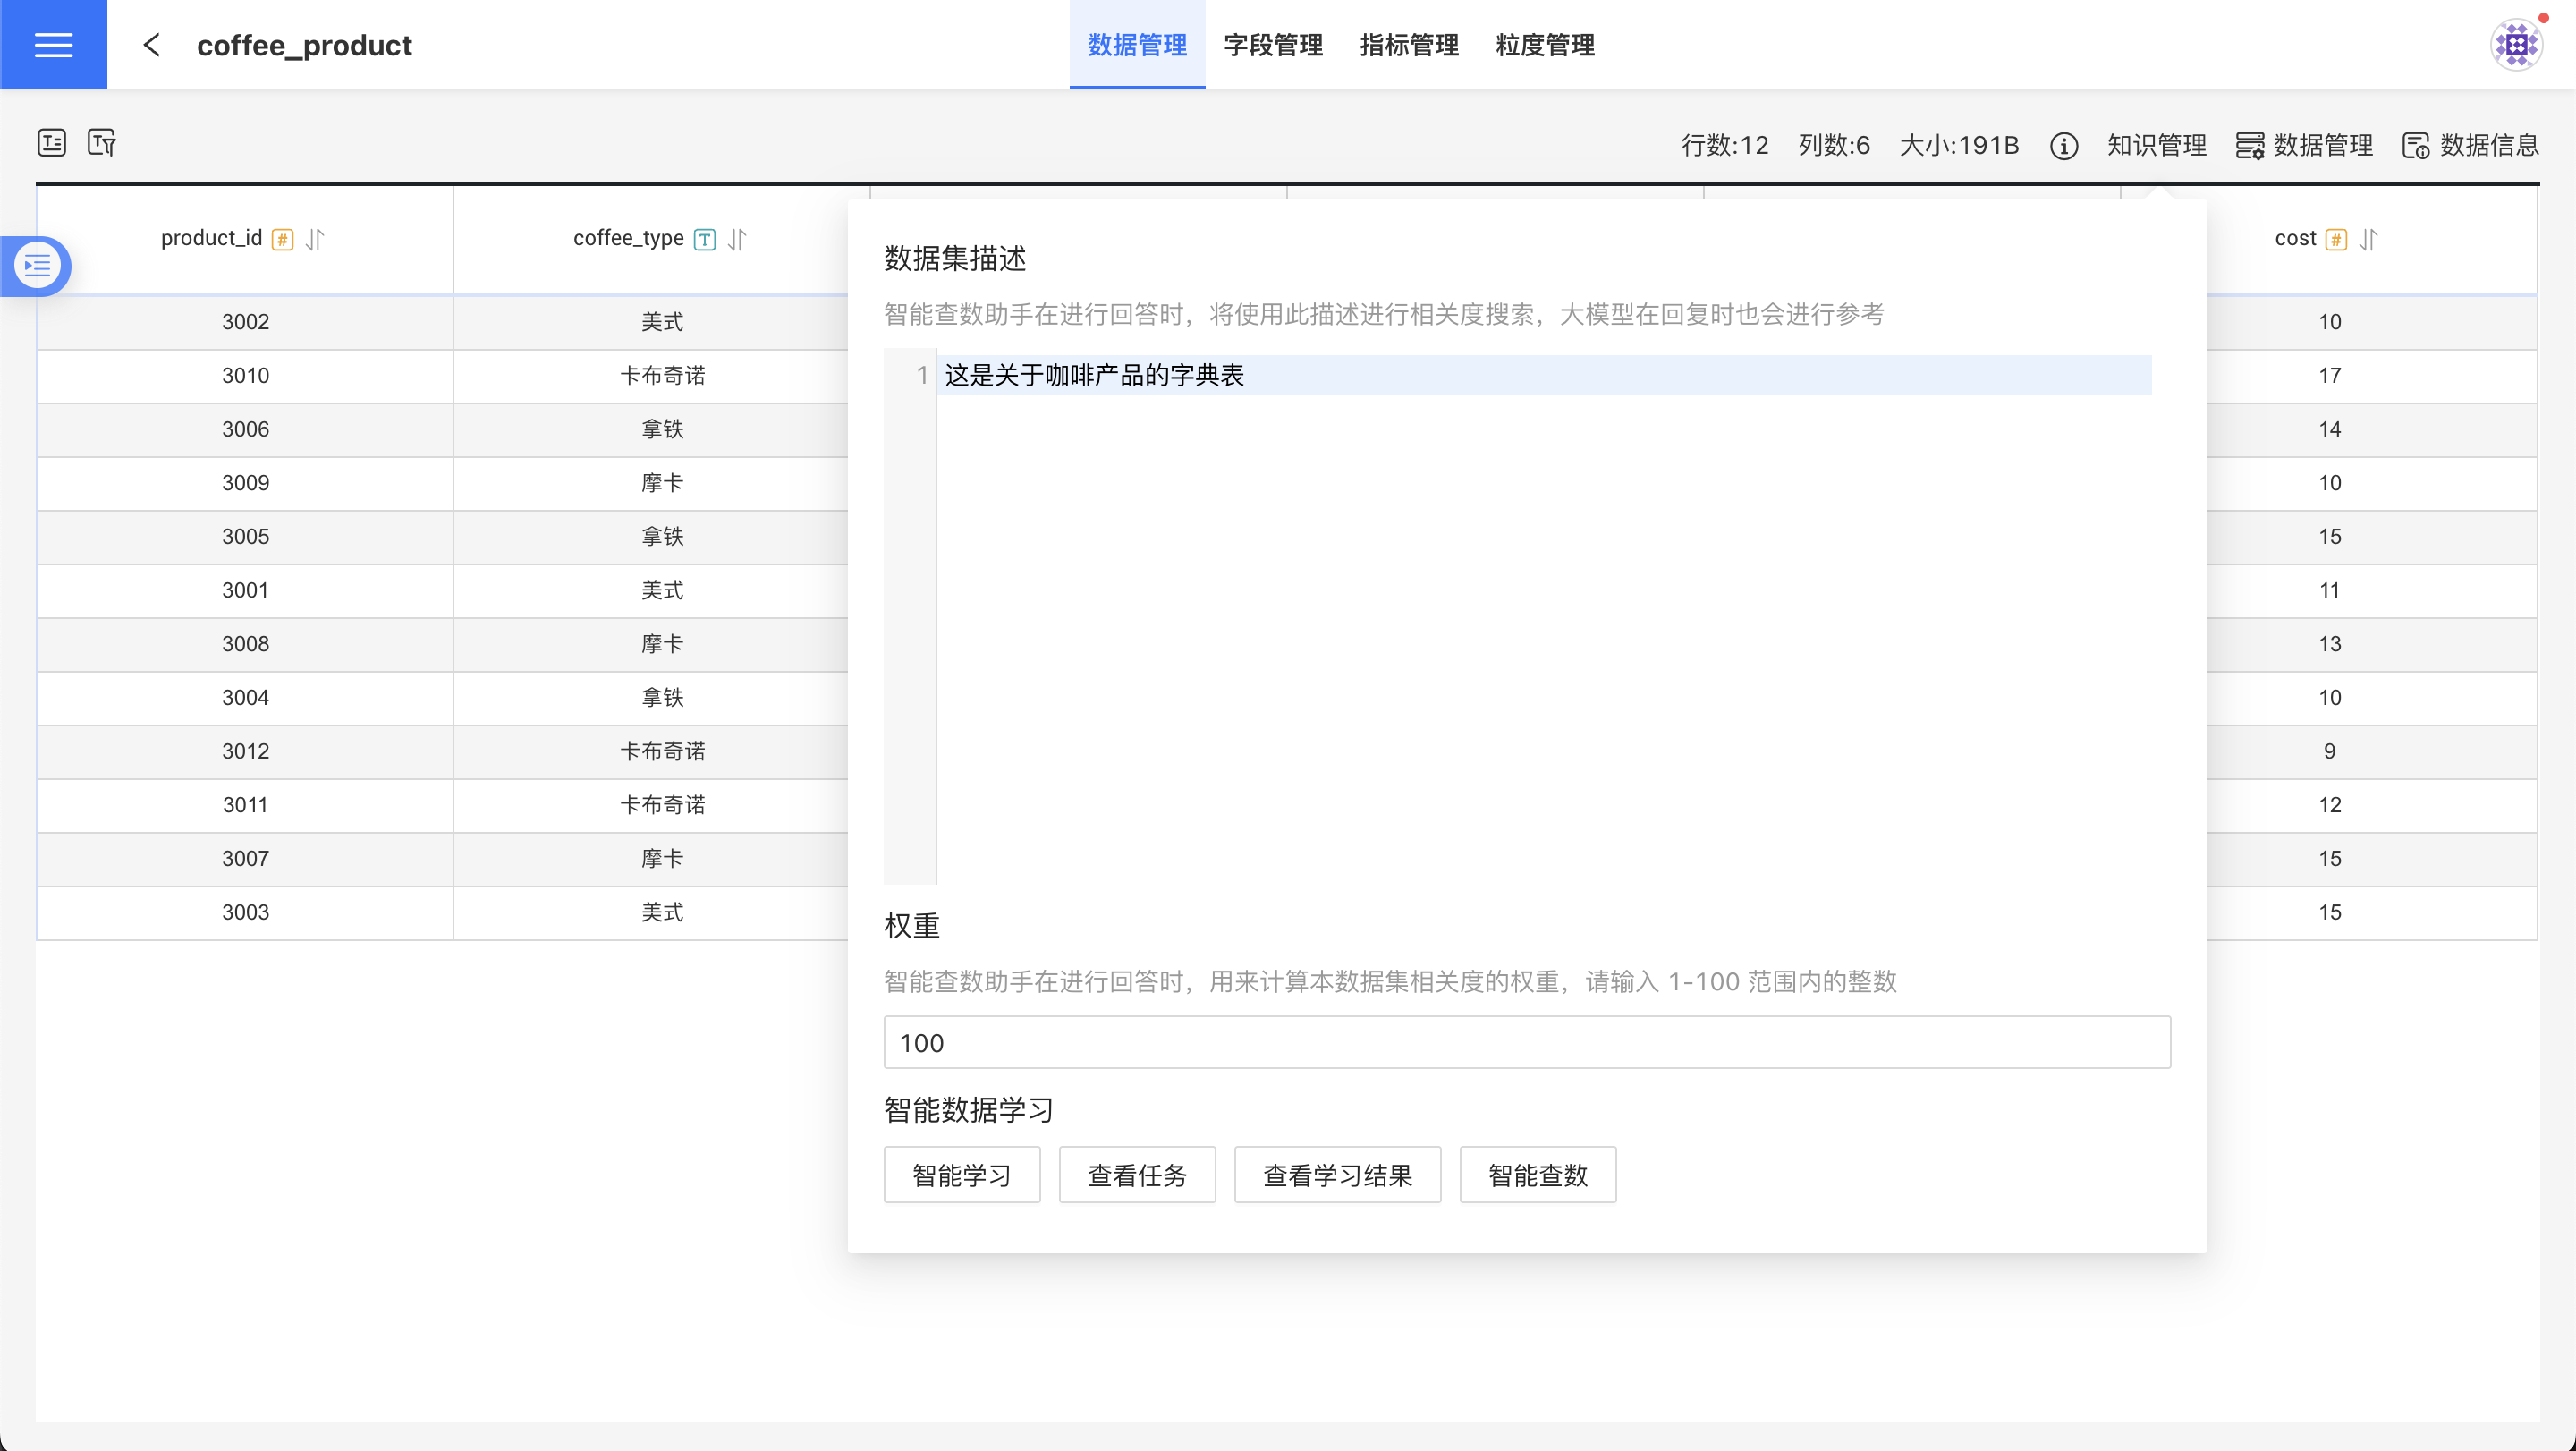
Task: Switch to the 字段管理 tab
Action: tap(1273, 45)
